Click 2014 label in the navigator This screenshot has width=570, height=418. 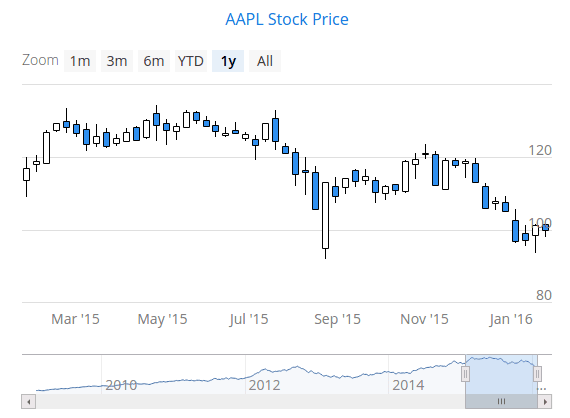pos(408,385)
